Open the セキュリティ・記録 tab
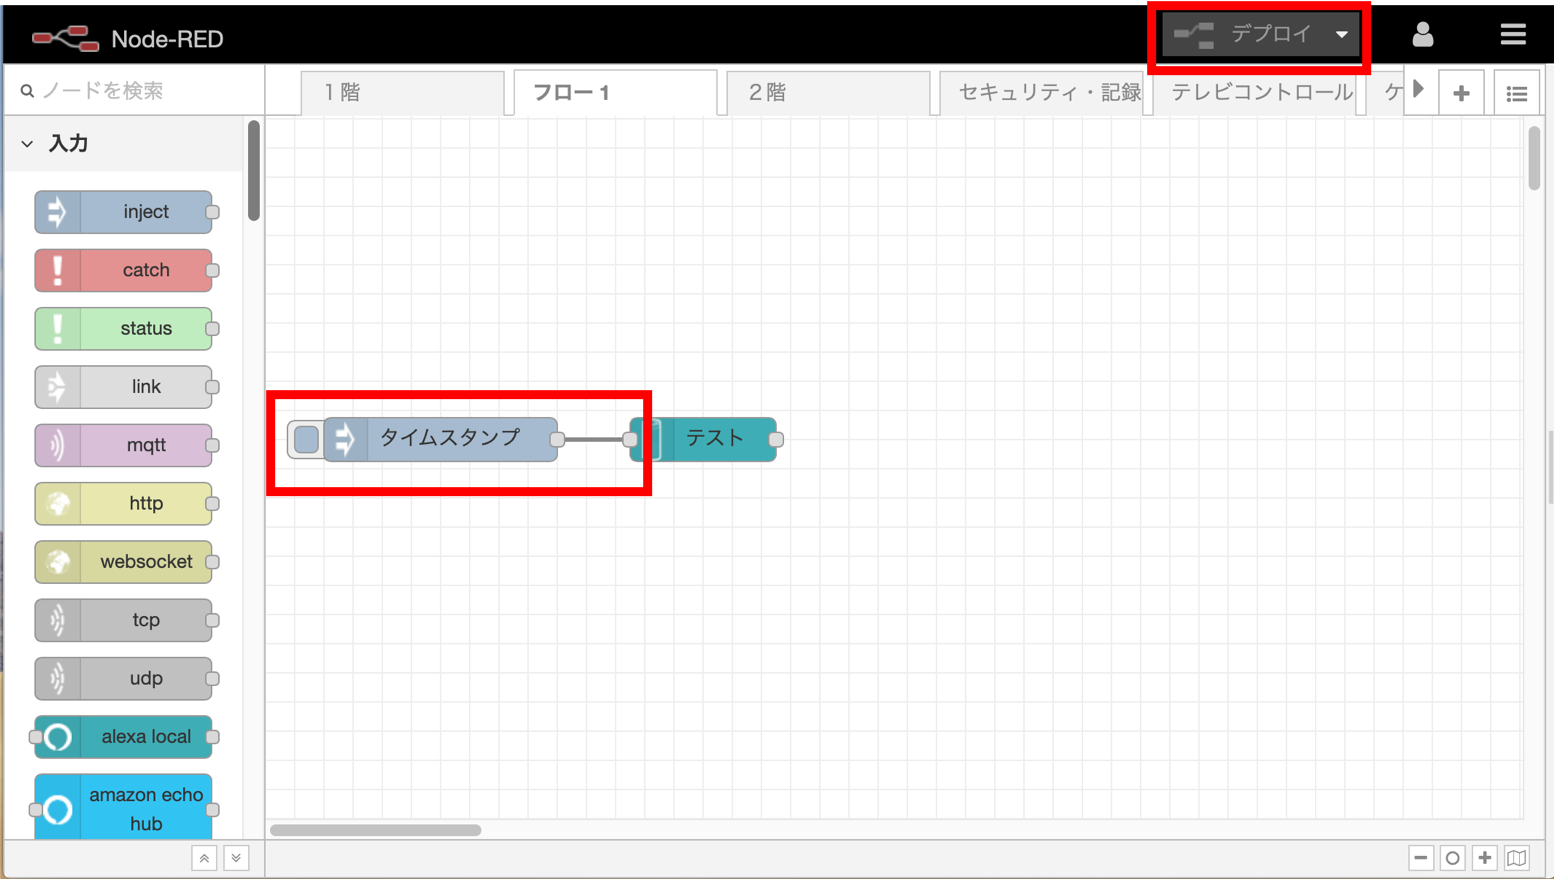This screenshot has width=1554, height=879. coord(1043,92)
